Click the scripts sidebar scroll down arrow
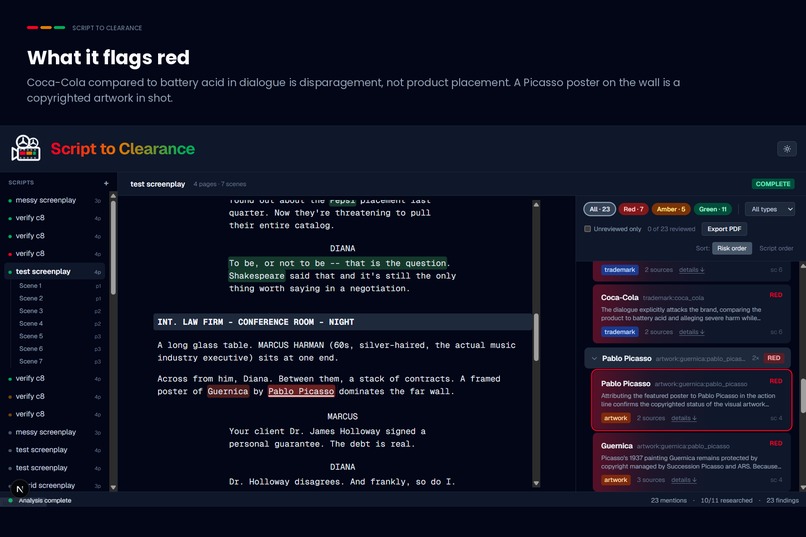 113,487
